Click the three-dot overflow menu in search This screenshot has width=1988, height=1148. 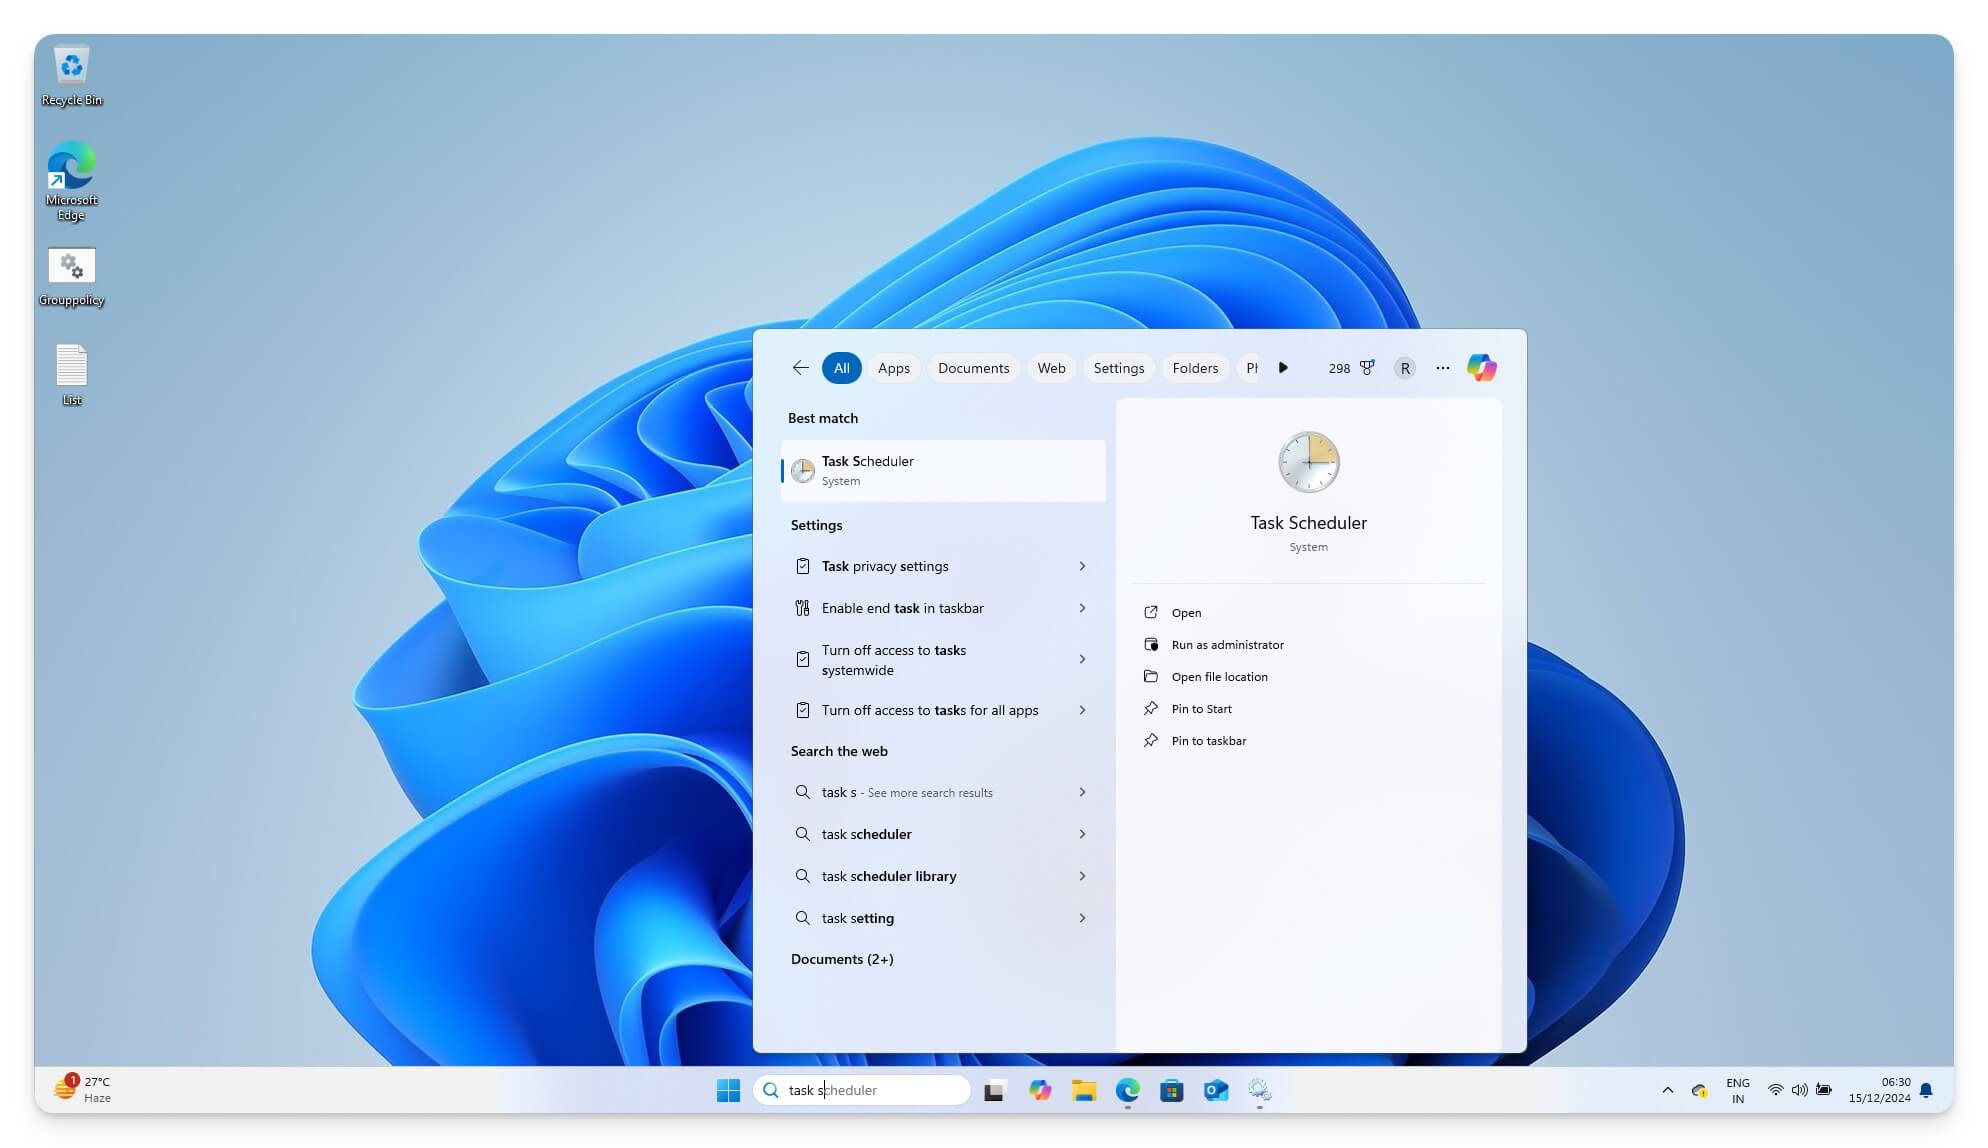(x=1443, y=368)
